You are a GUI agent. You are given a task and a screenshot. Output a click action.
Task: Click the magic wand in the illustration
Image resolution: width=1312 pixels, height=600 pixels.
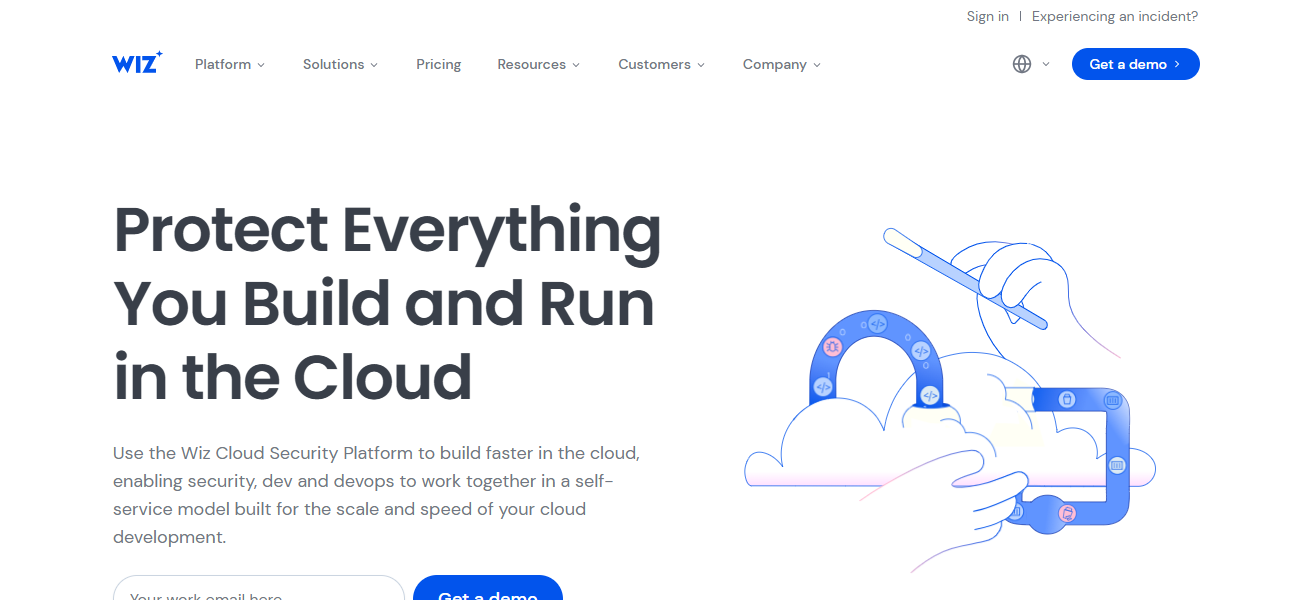pyautogui.click(x=964, y=278)
